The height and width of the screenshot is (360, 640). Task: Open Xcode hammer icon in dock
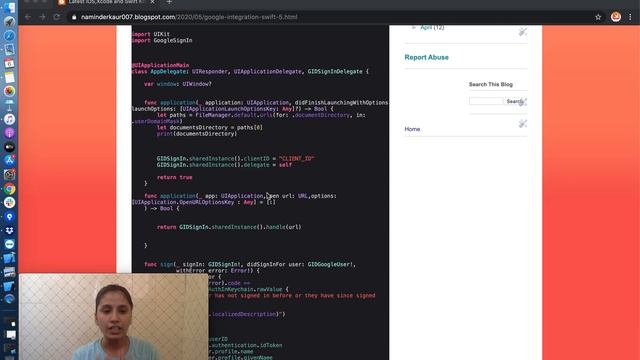9,258
